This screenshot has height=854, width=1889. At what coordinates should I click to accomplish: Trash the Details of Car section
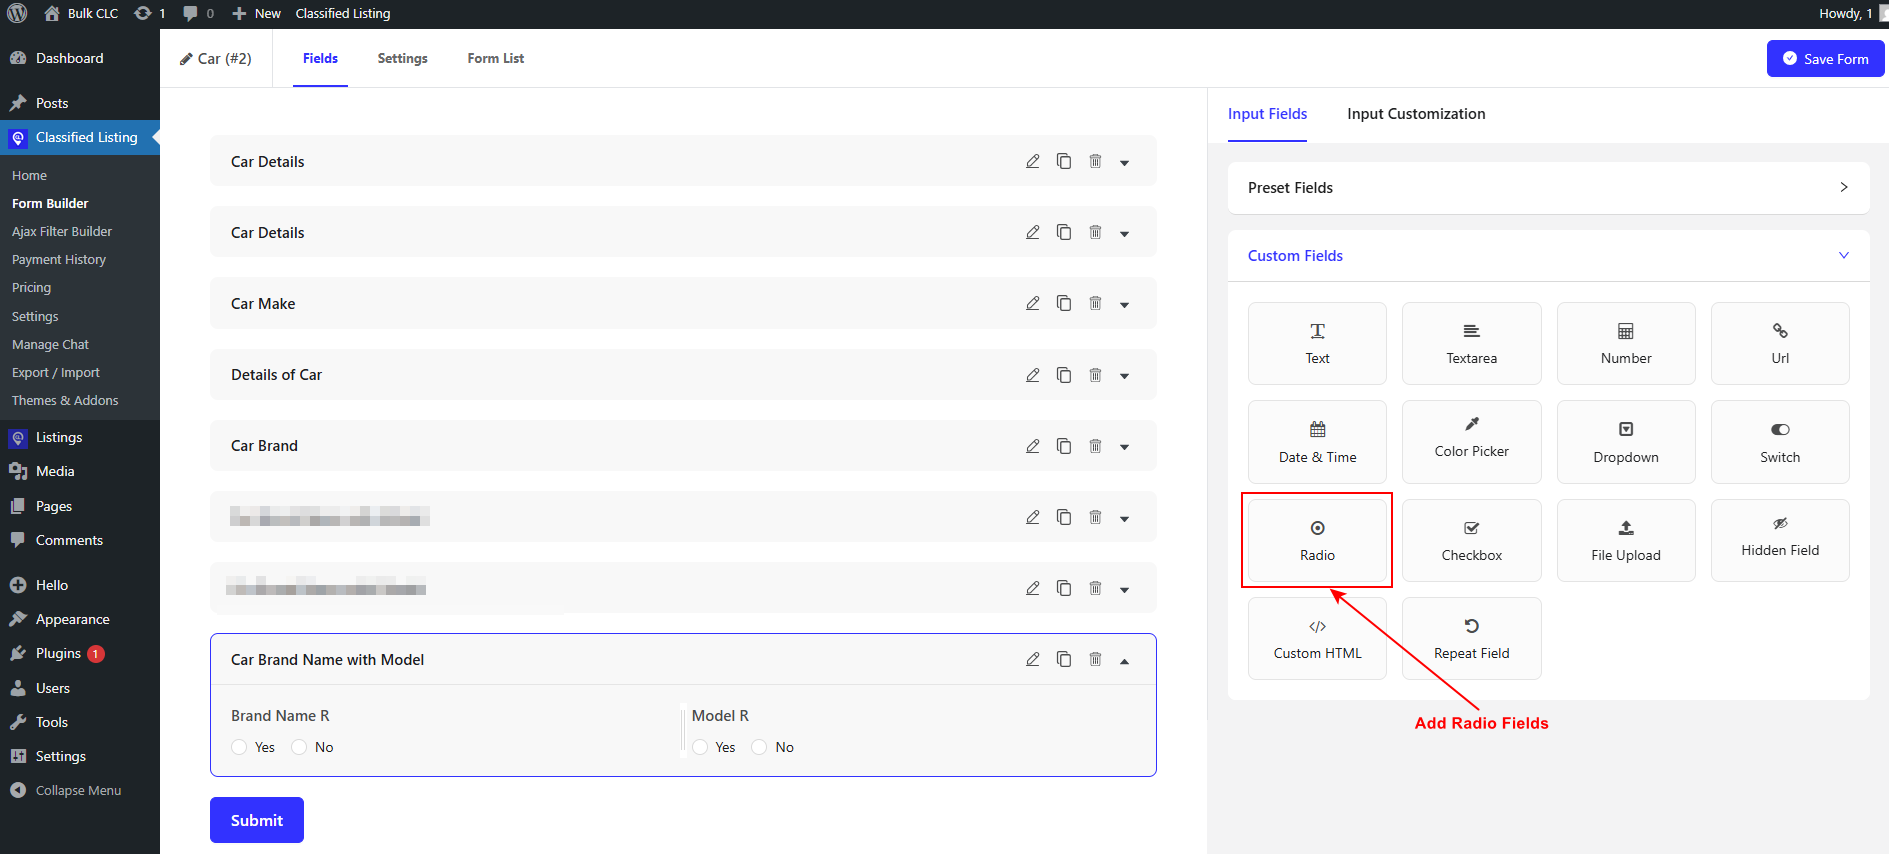(1095, 375)
